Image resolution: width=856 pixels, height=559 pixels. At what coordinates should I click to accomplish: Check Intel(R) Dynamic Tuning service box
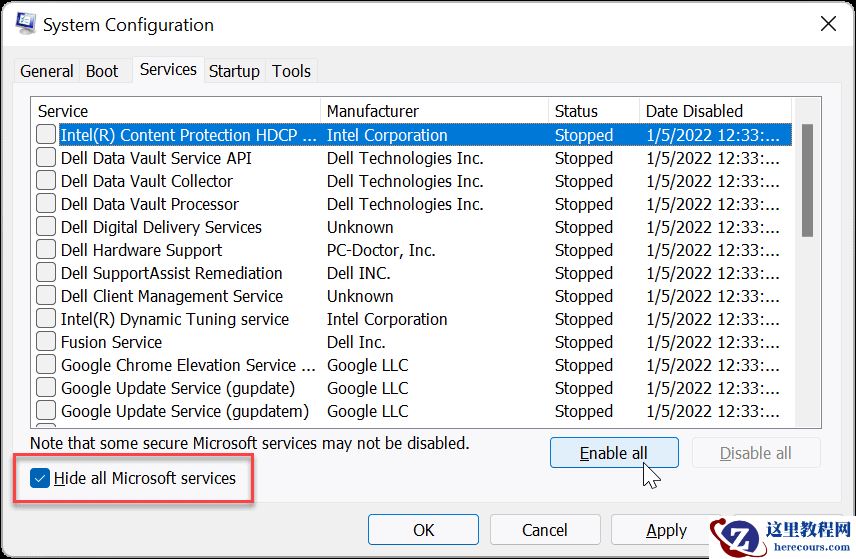click(46, 318)
